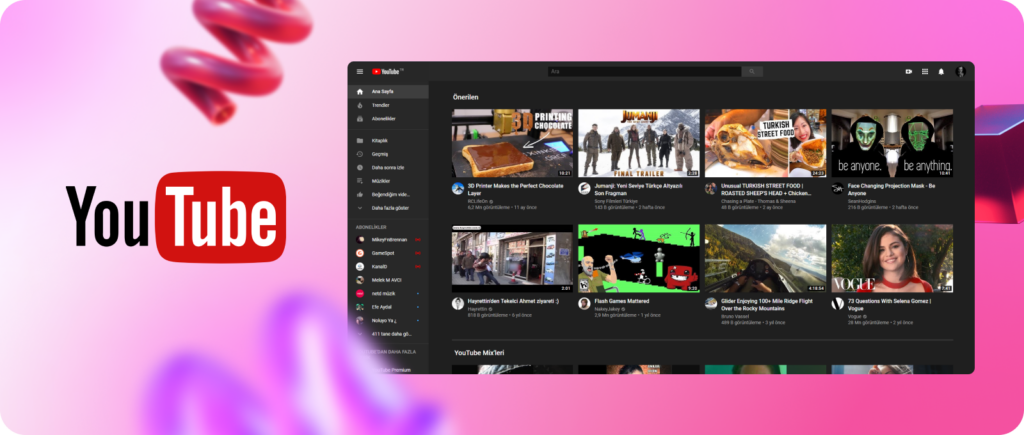Open the Nokayo Ya subscription
The image size is (1024, 435).
(388, 320)
